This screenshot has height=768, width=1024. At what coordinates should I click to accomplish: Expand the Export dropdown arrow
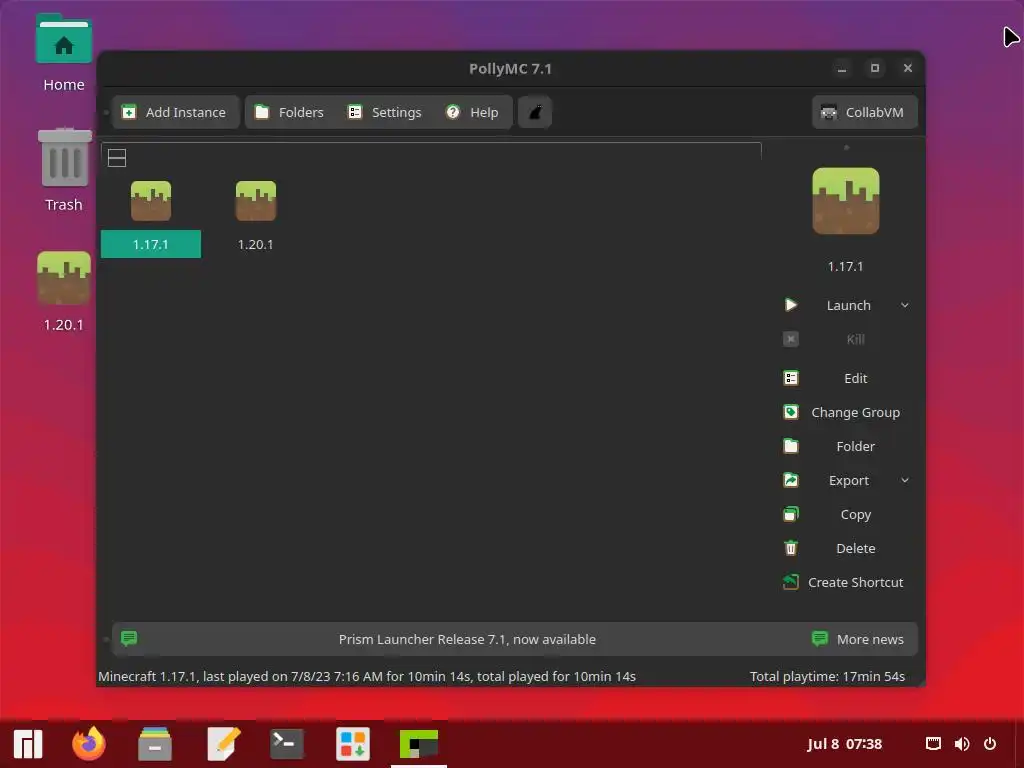[904, 481]
